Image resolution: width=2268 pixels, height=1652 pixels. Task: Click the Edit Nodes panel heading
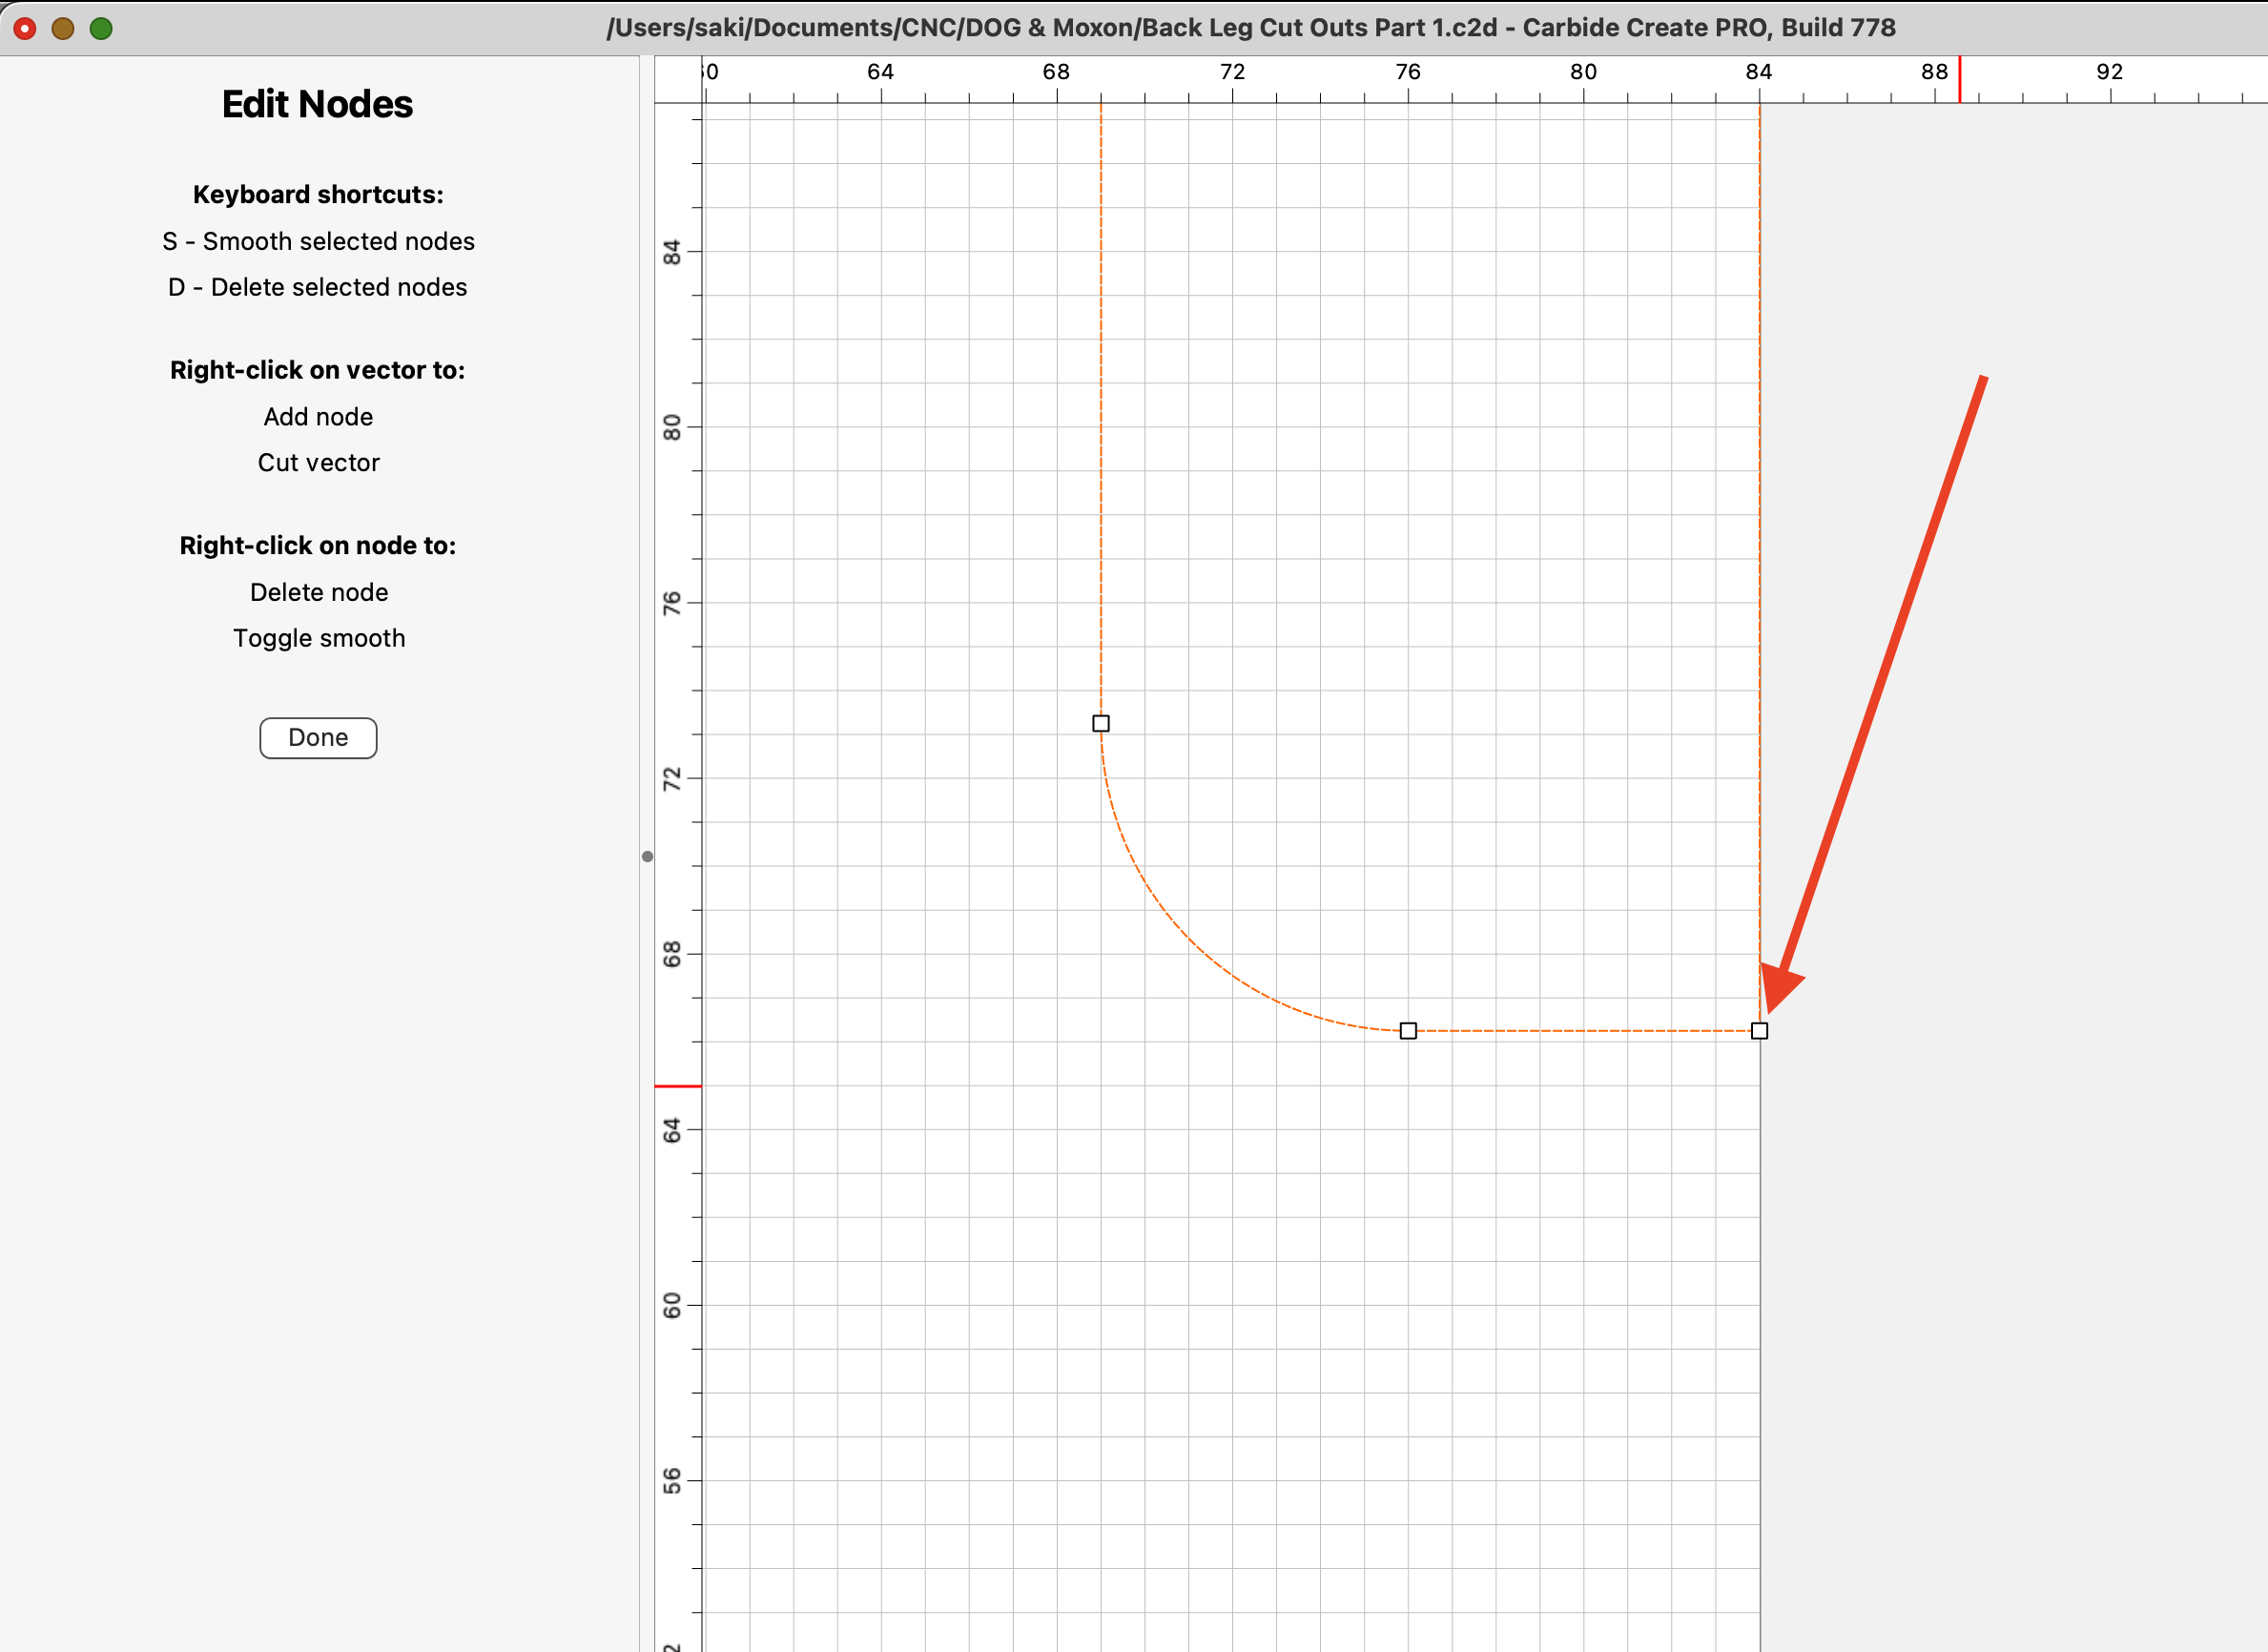click(317, 104)
